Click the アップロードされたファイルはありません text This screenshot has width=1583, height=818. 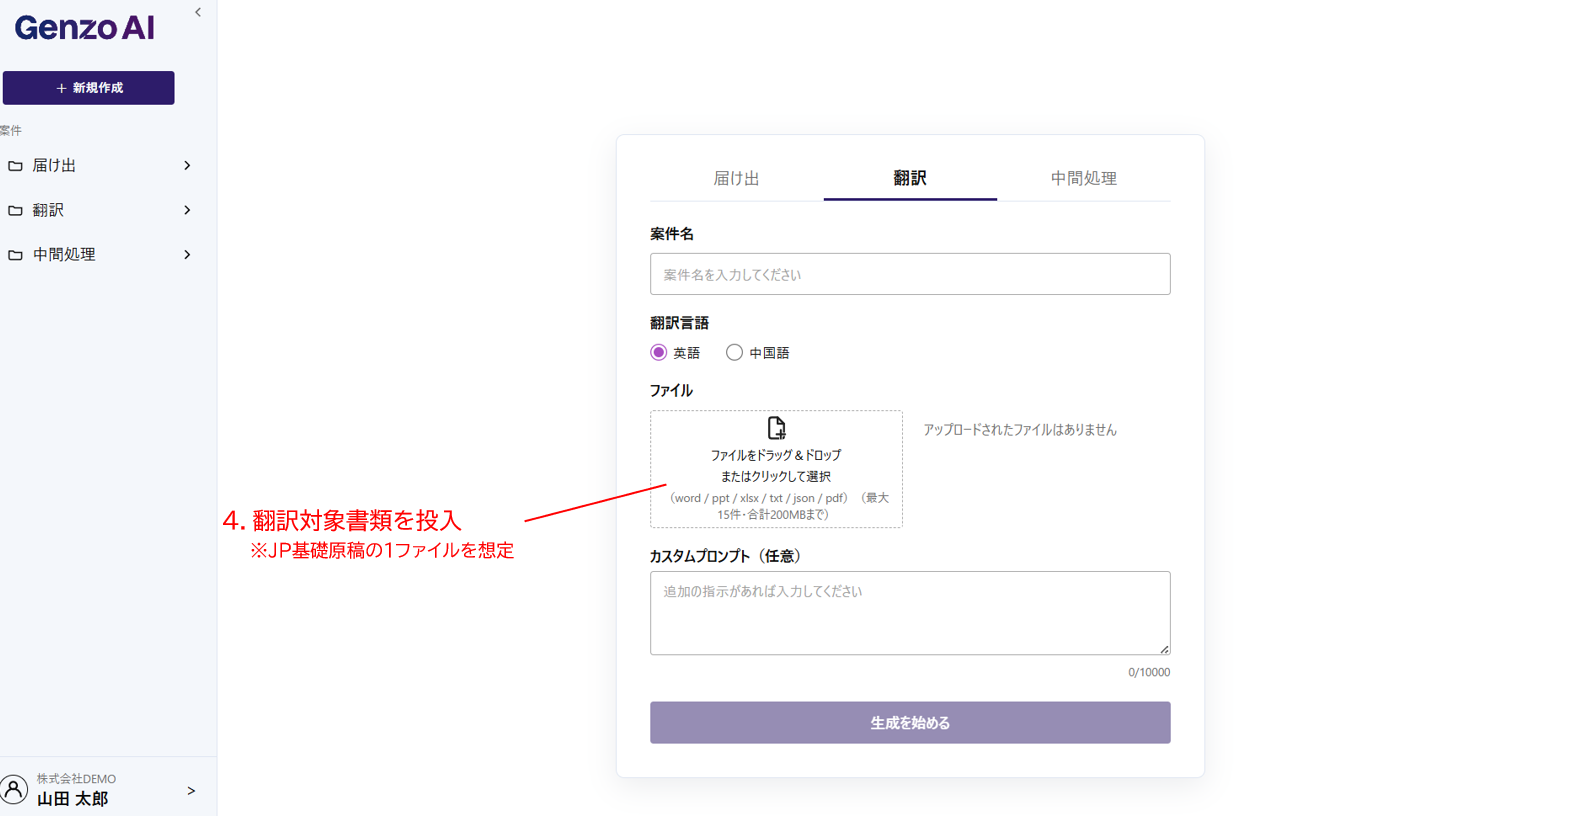[x=1020, y=430]
